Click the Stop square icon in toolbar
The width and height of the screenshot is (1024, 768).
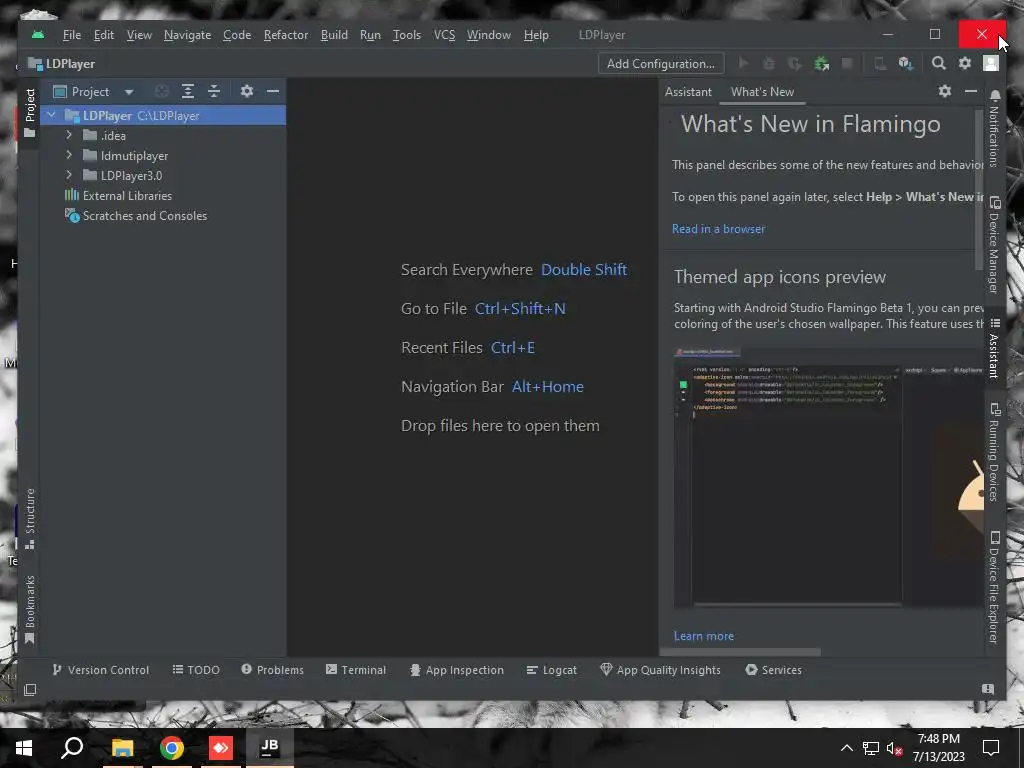(847, 63)
